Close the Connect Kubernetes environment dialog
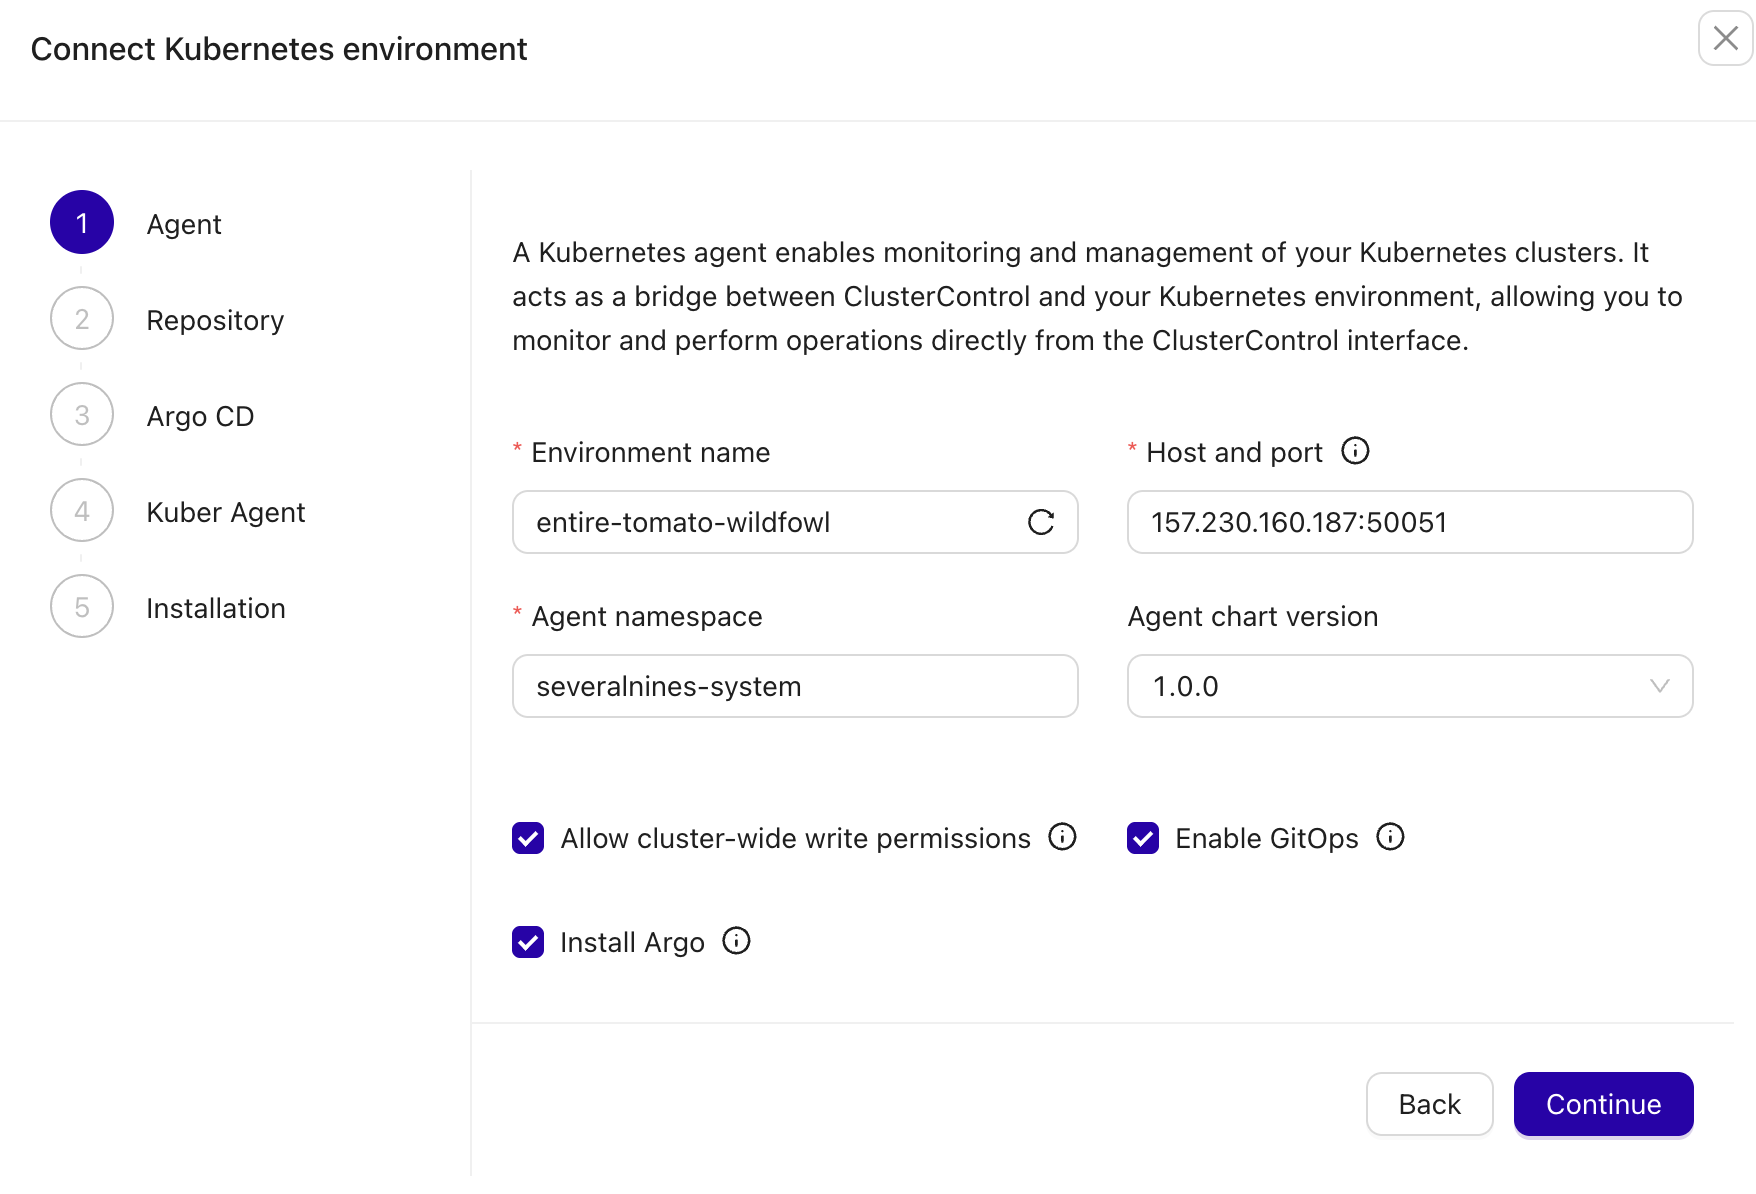1756x1194 pixels. tap(1724, 39)
